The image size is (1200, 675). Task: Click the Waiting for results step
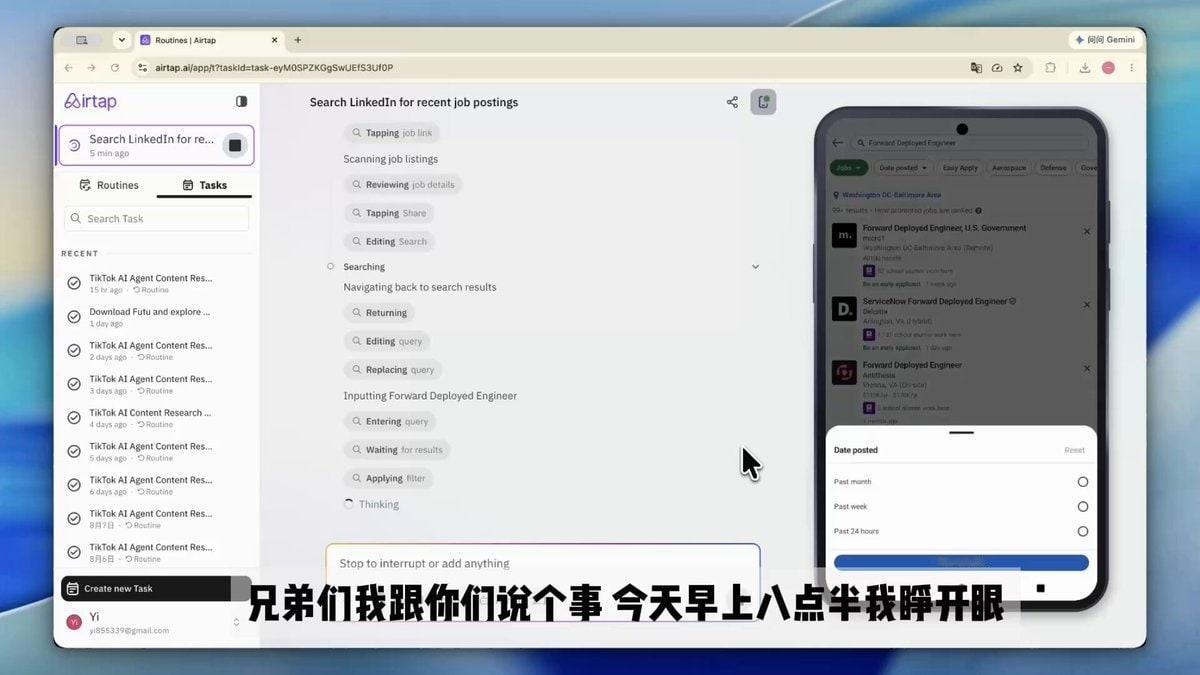click(x=397, y=450)
